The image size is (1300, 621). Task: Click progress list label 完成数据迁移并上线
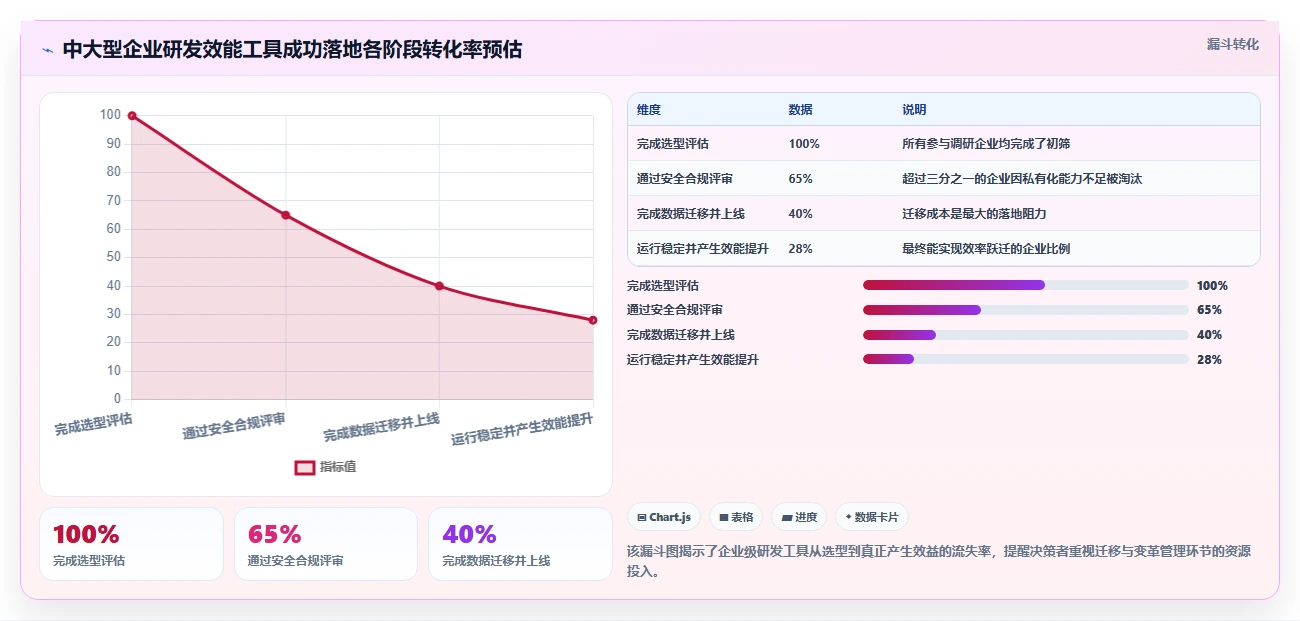[681, 335]
